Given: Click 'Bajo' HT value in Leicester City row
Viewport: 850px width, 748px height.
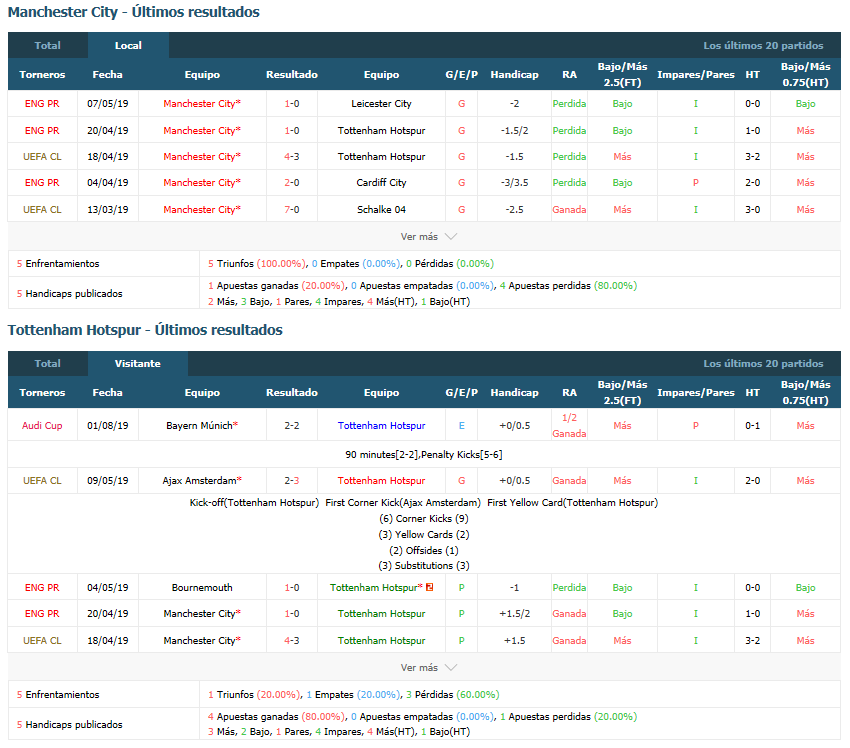Looking at the screenshot, I should tap(806, 104).
